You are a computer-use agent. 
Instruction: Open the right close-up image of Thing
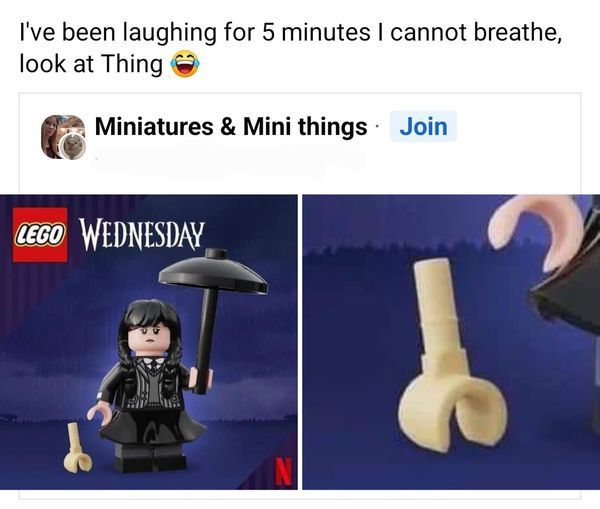click(451, 342)
